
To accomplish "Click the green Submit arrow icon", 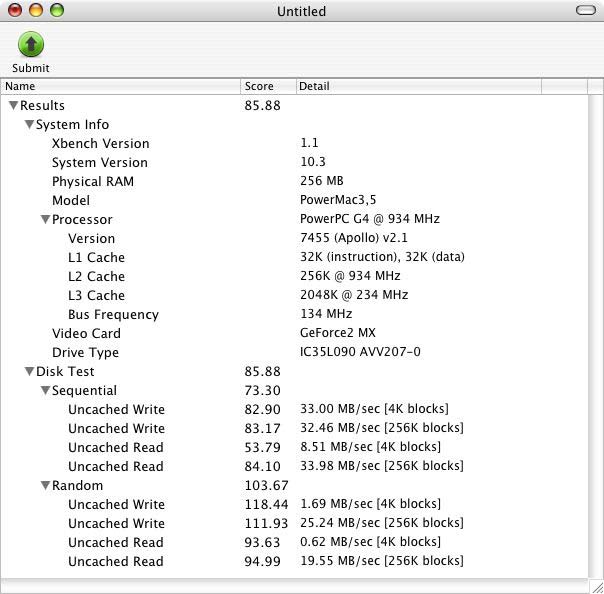I will (x=31, y=44).
